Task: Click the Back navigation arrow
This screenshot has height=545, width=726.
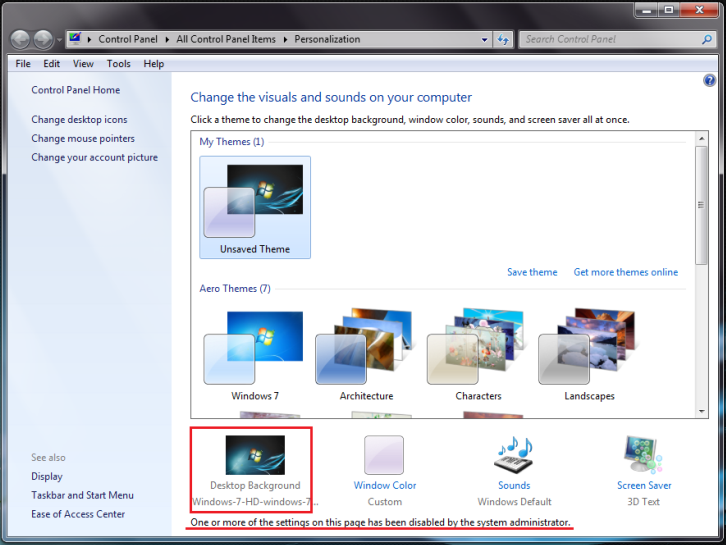Action: tap(20, 40)
